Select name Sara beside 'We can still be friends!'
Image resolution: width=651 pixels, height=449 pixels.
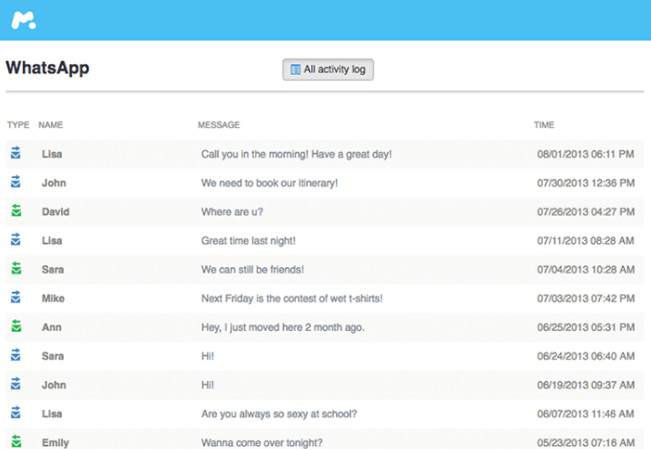53,270
